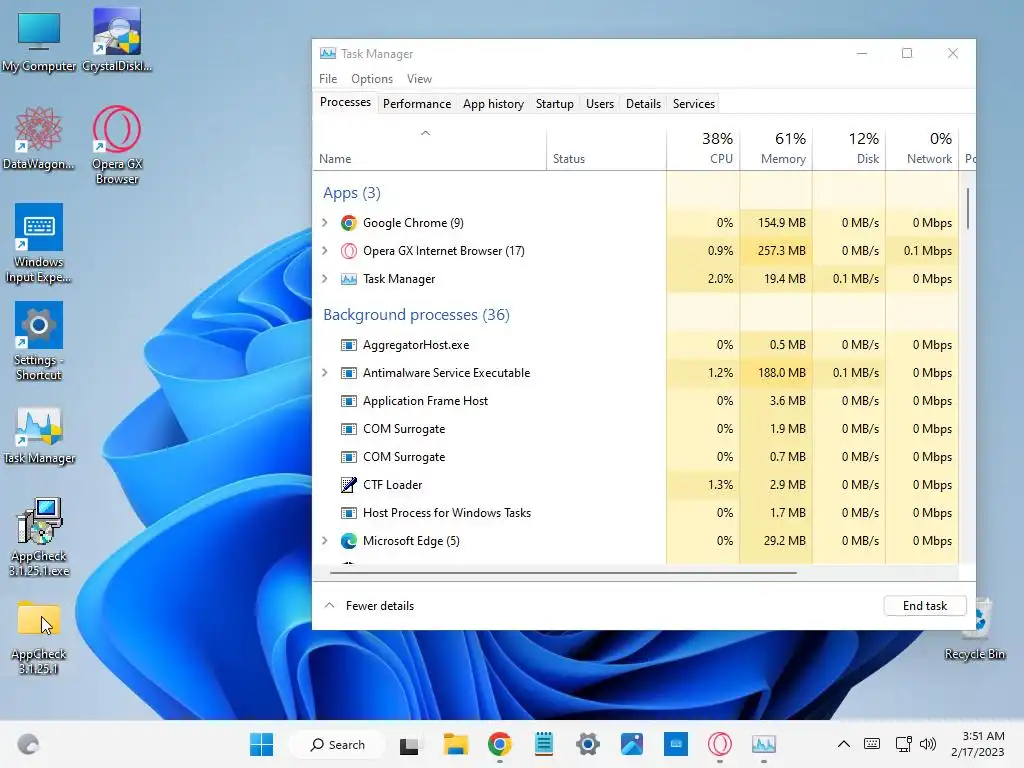1024x768 pixels.
Task: Click the horizontal scrollbar under process list
Action: click(x=563, y=573)
